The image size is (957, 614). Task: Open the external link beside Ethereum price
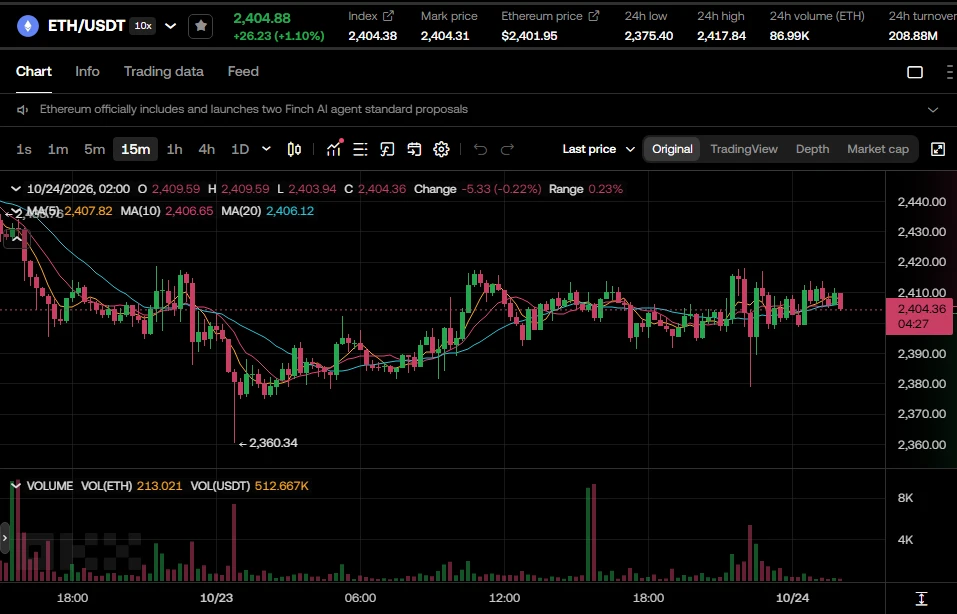[x=593, y=16]
